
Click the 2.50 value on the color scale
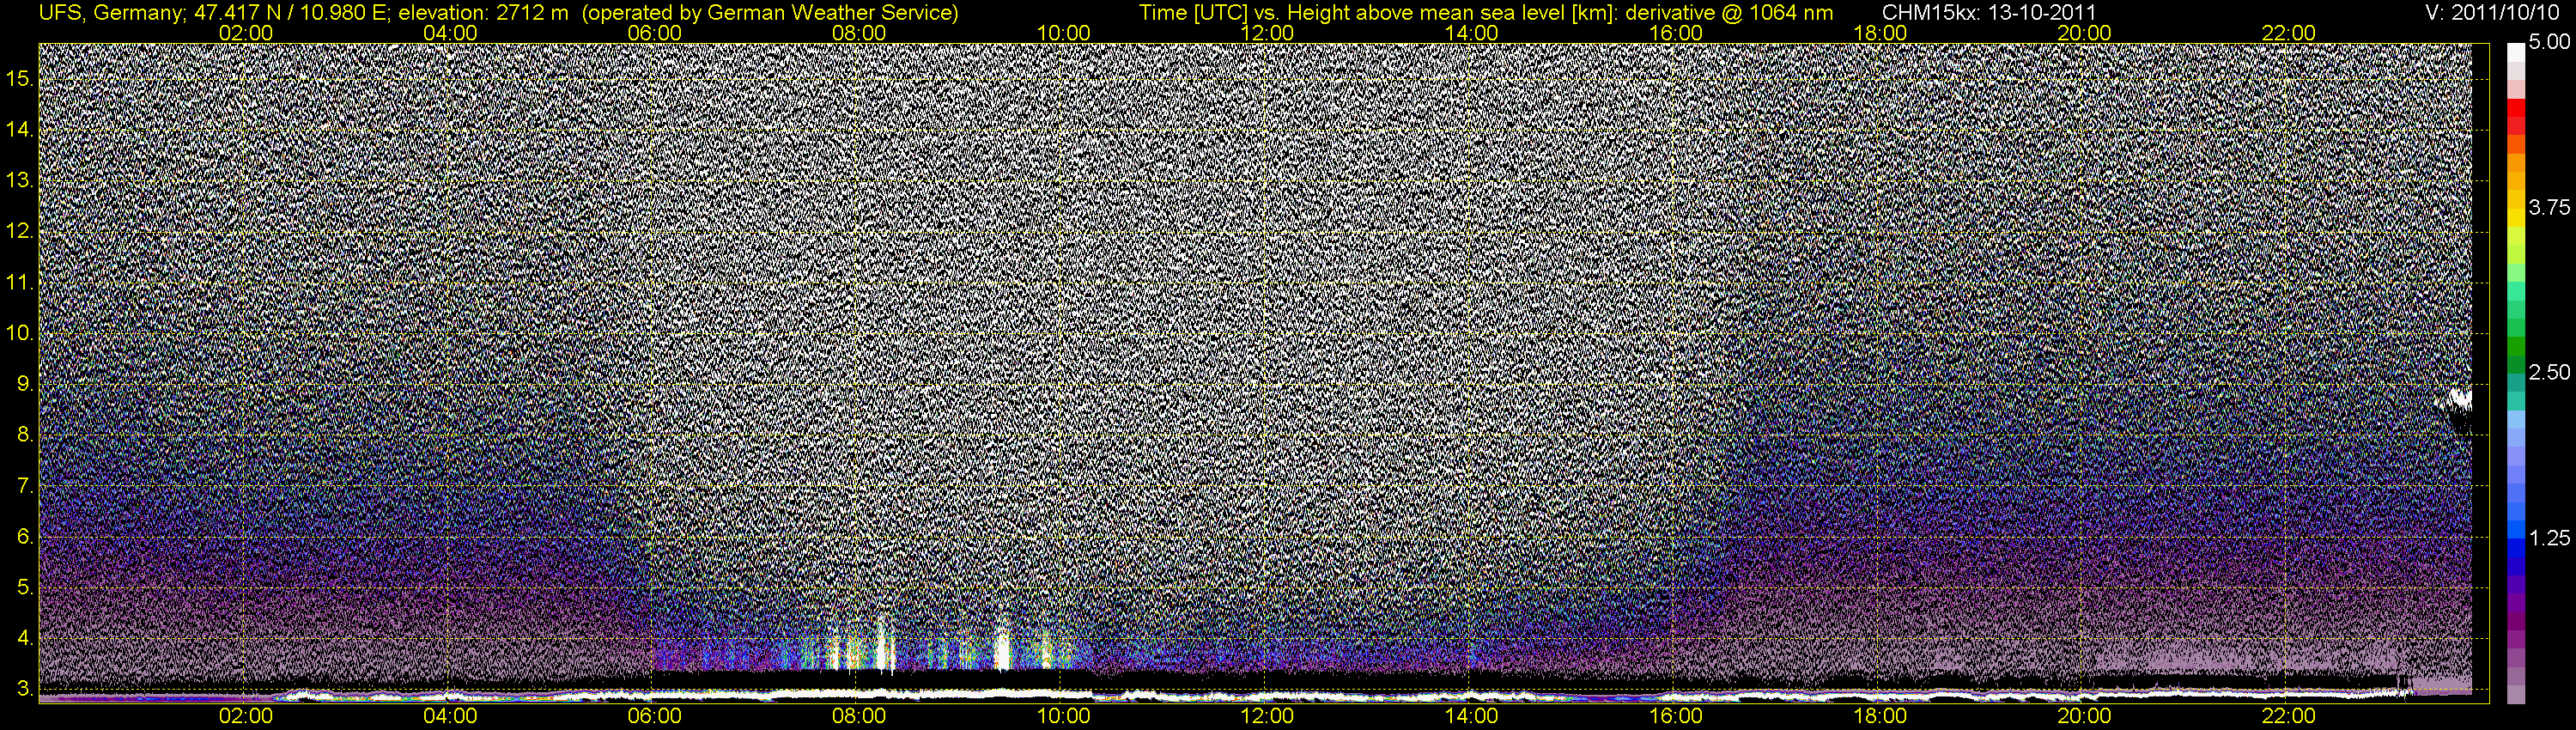tap(2549, 372)
